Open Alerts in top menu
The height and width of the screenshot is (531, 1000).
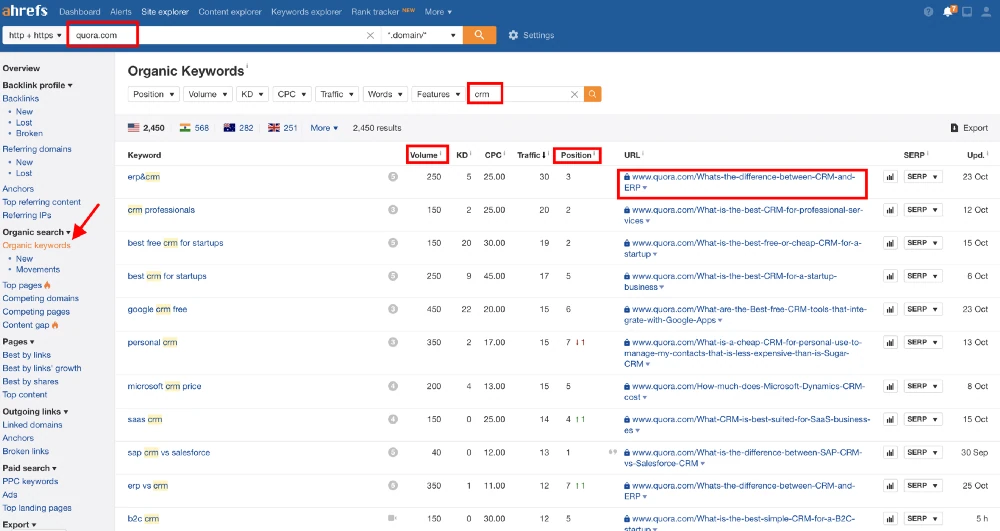(121, 11)
